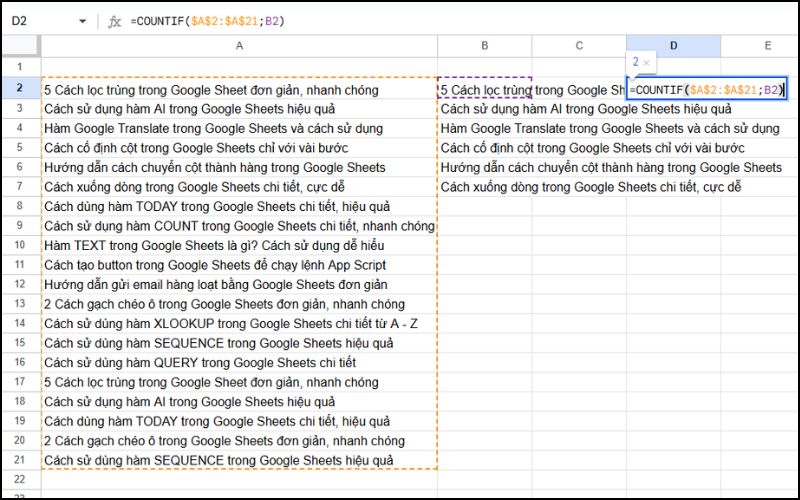The image size is (800, 500).
Task: Select column C header
Action: pyautogui.click(x=579, y=46)
